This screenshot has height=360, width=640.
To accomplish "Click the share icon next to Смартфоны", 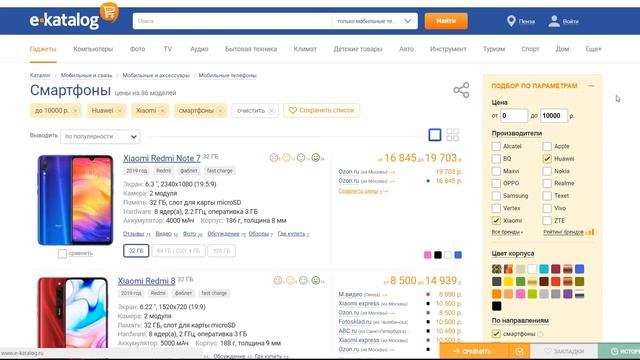I will 461,90.
